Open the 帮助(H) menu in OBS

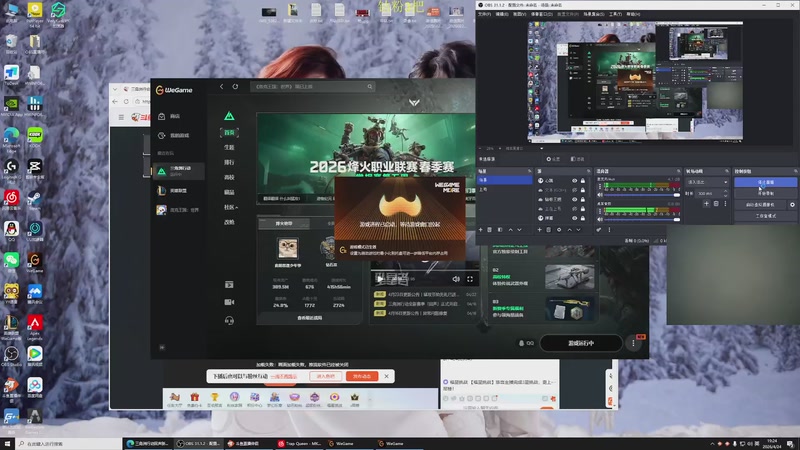pyautogui.click(x=633, y=14)
